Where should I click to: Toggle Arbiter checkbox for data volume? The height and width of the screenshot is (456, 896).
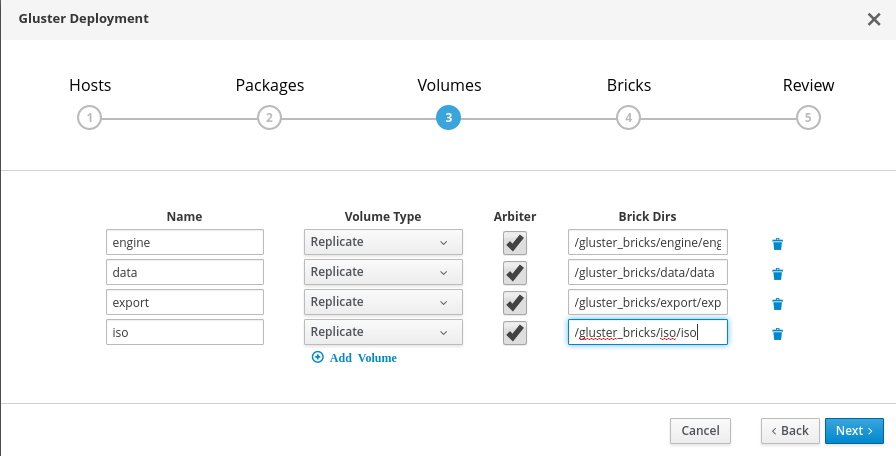click(515, 272)
